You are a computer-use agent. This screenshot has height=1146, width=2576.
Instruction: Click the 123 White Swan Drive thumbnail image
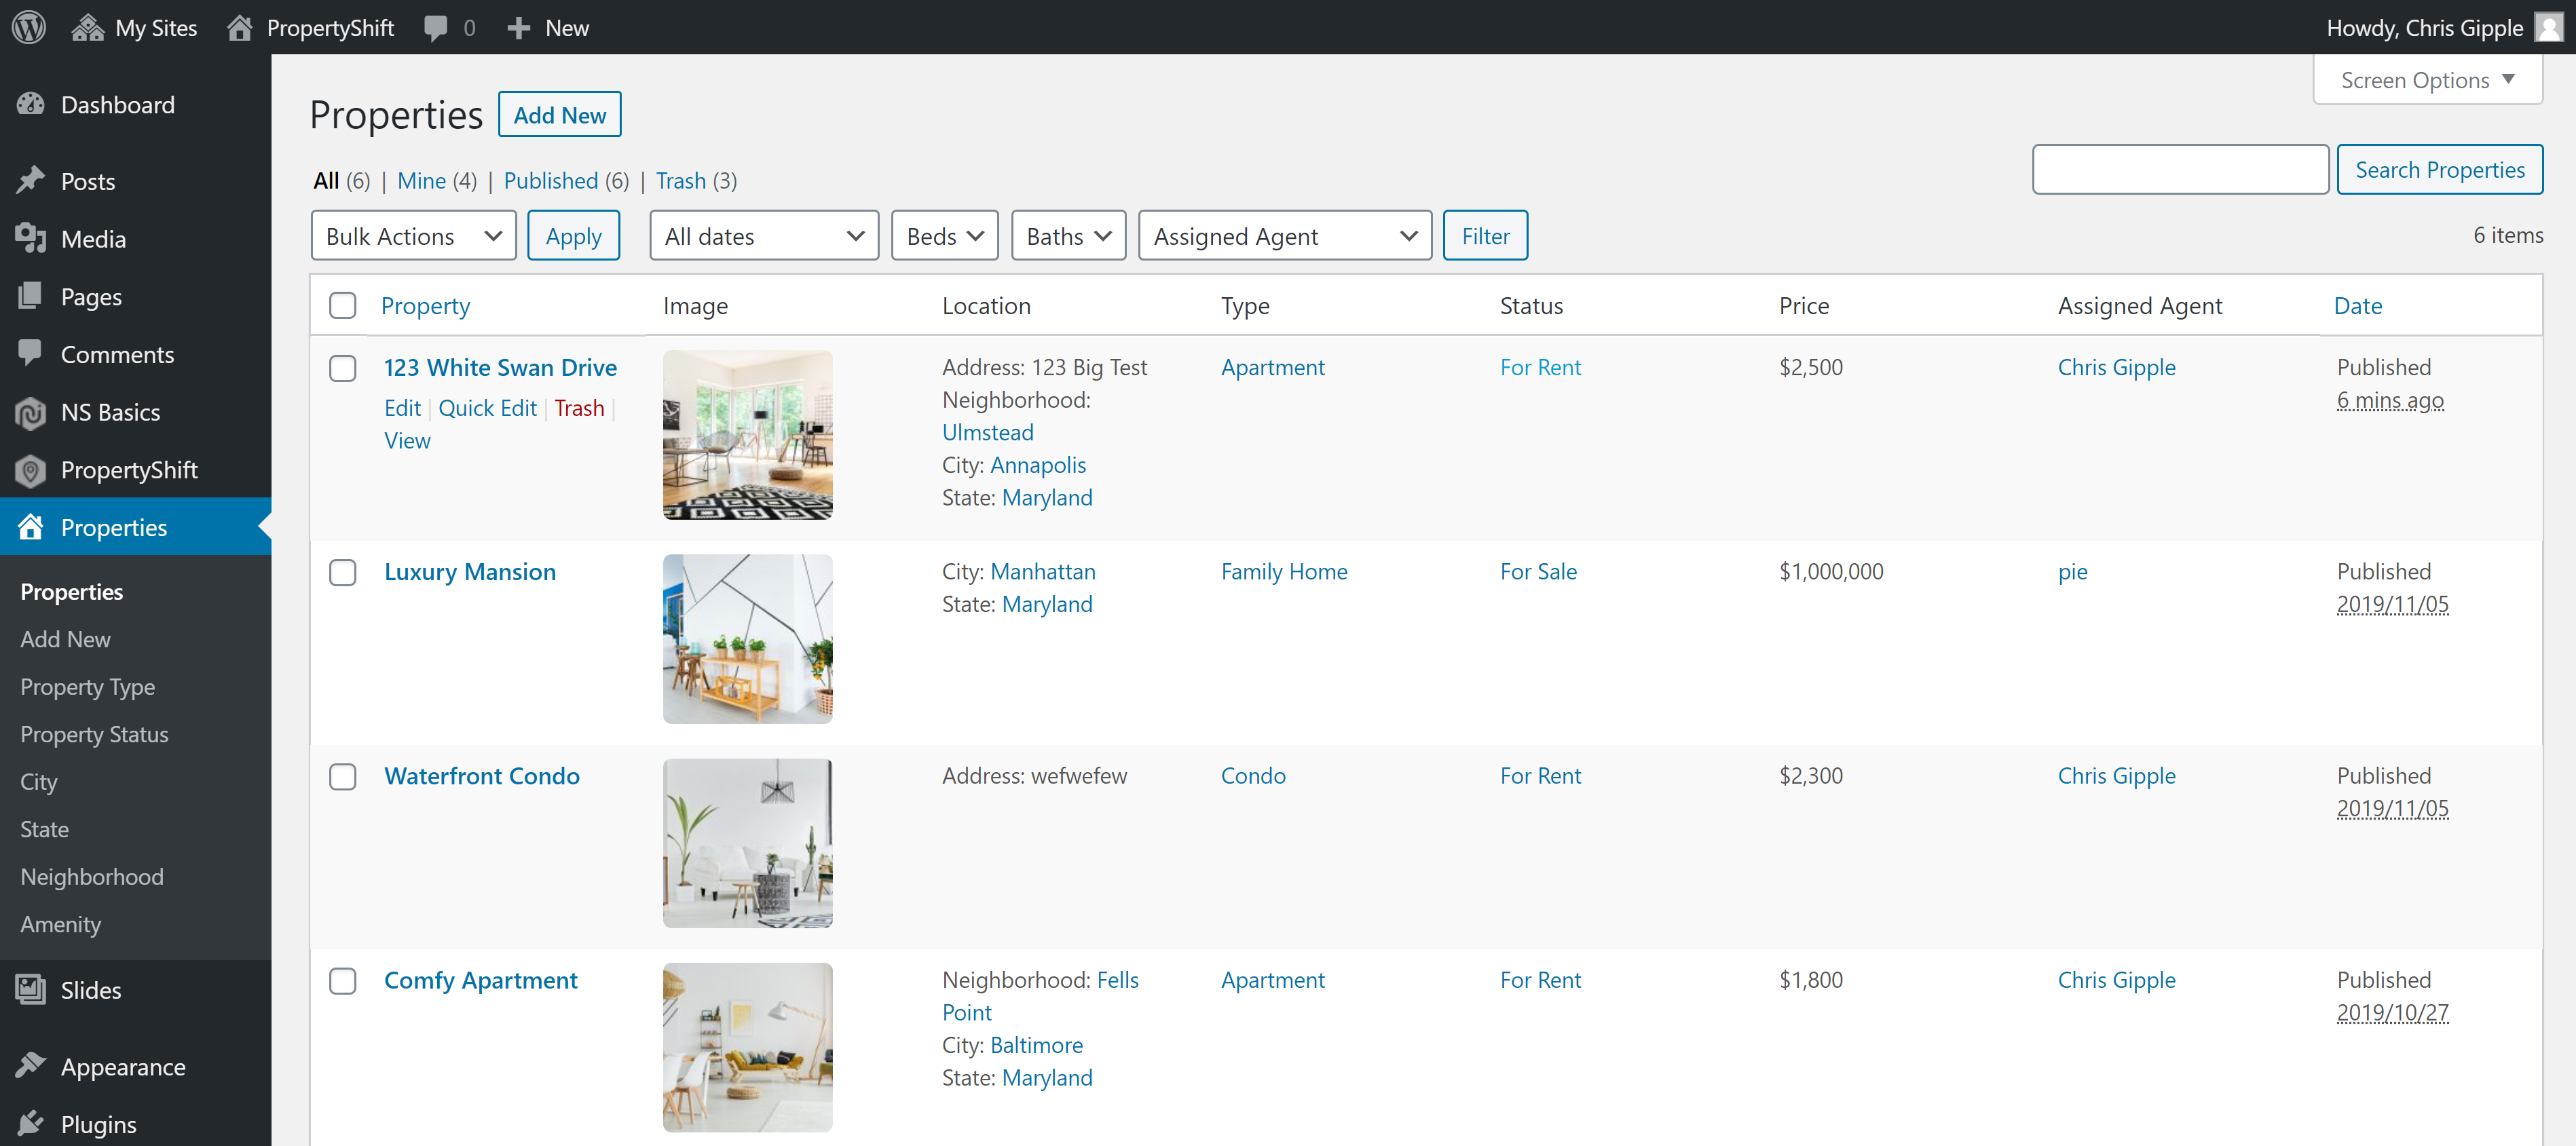747,434
